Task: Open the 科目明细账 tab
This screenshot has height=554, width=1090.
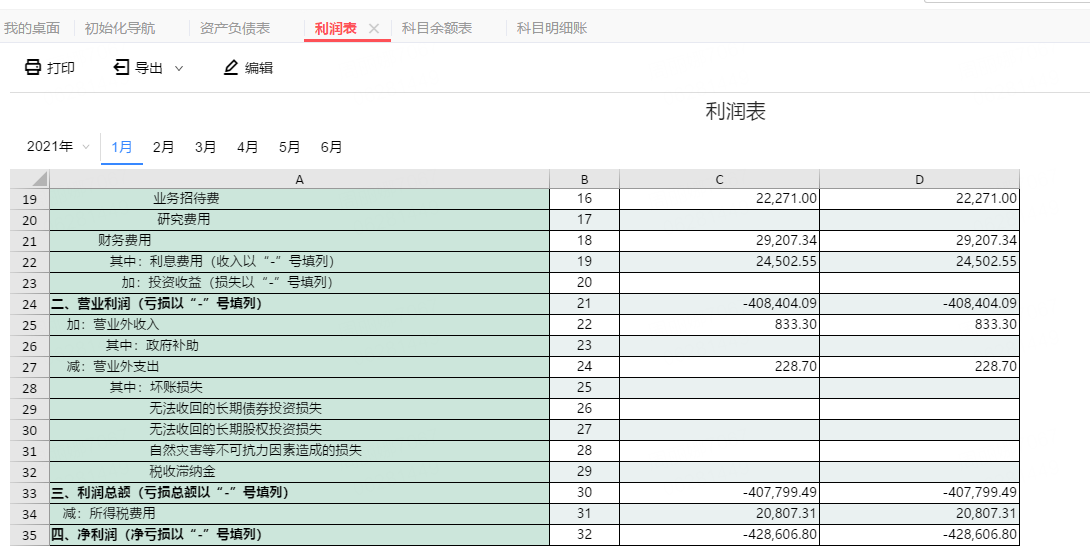Action: 552,28
